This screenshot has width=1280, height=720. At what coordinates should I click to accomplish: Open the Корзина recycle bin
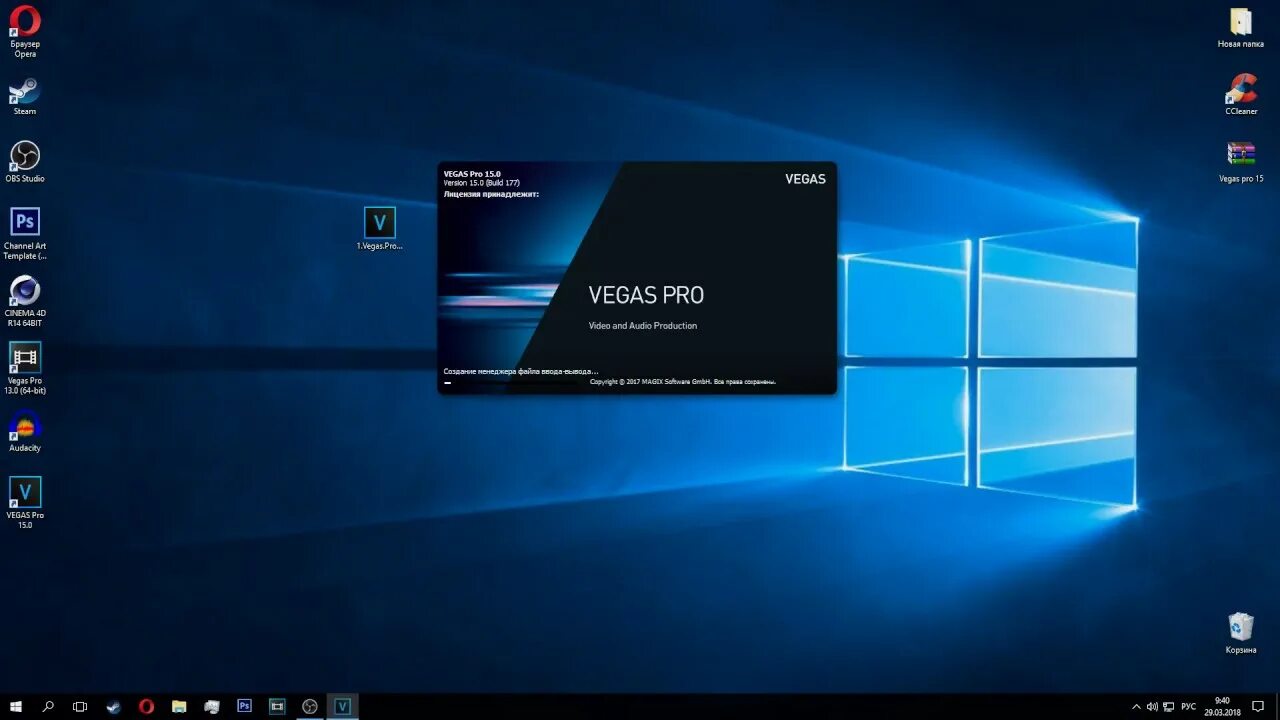(1240, 625)
